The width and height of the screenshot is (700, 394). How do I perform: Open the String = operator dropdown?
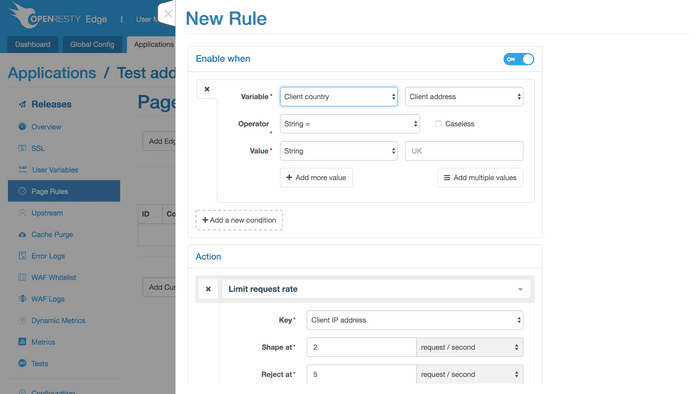(x=350, y=124)
